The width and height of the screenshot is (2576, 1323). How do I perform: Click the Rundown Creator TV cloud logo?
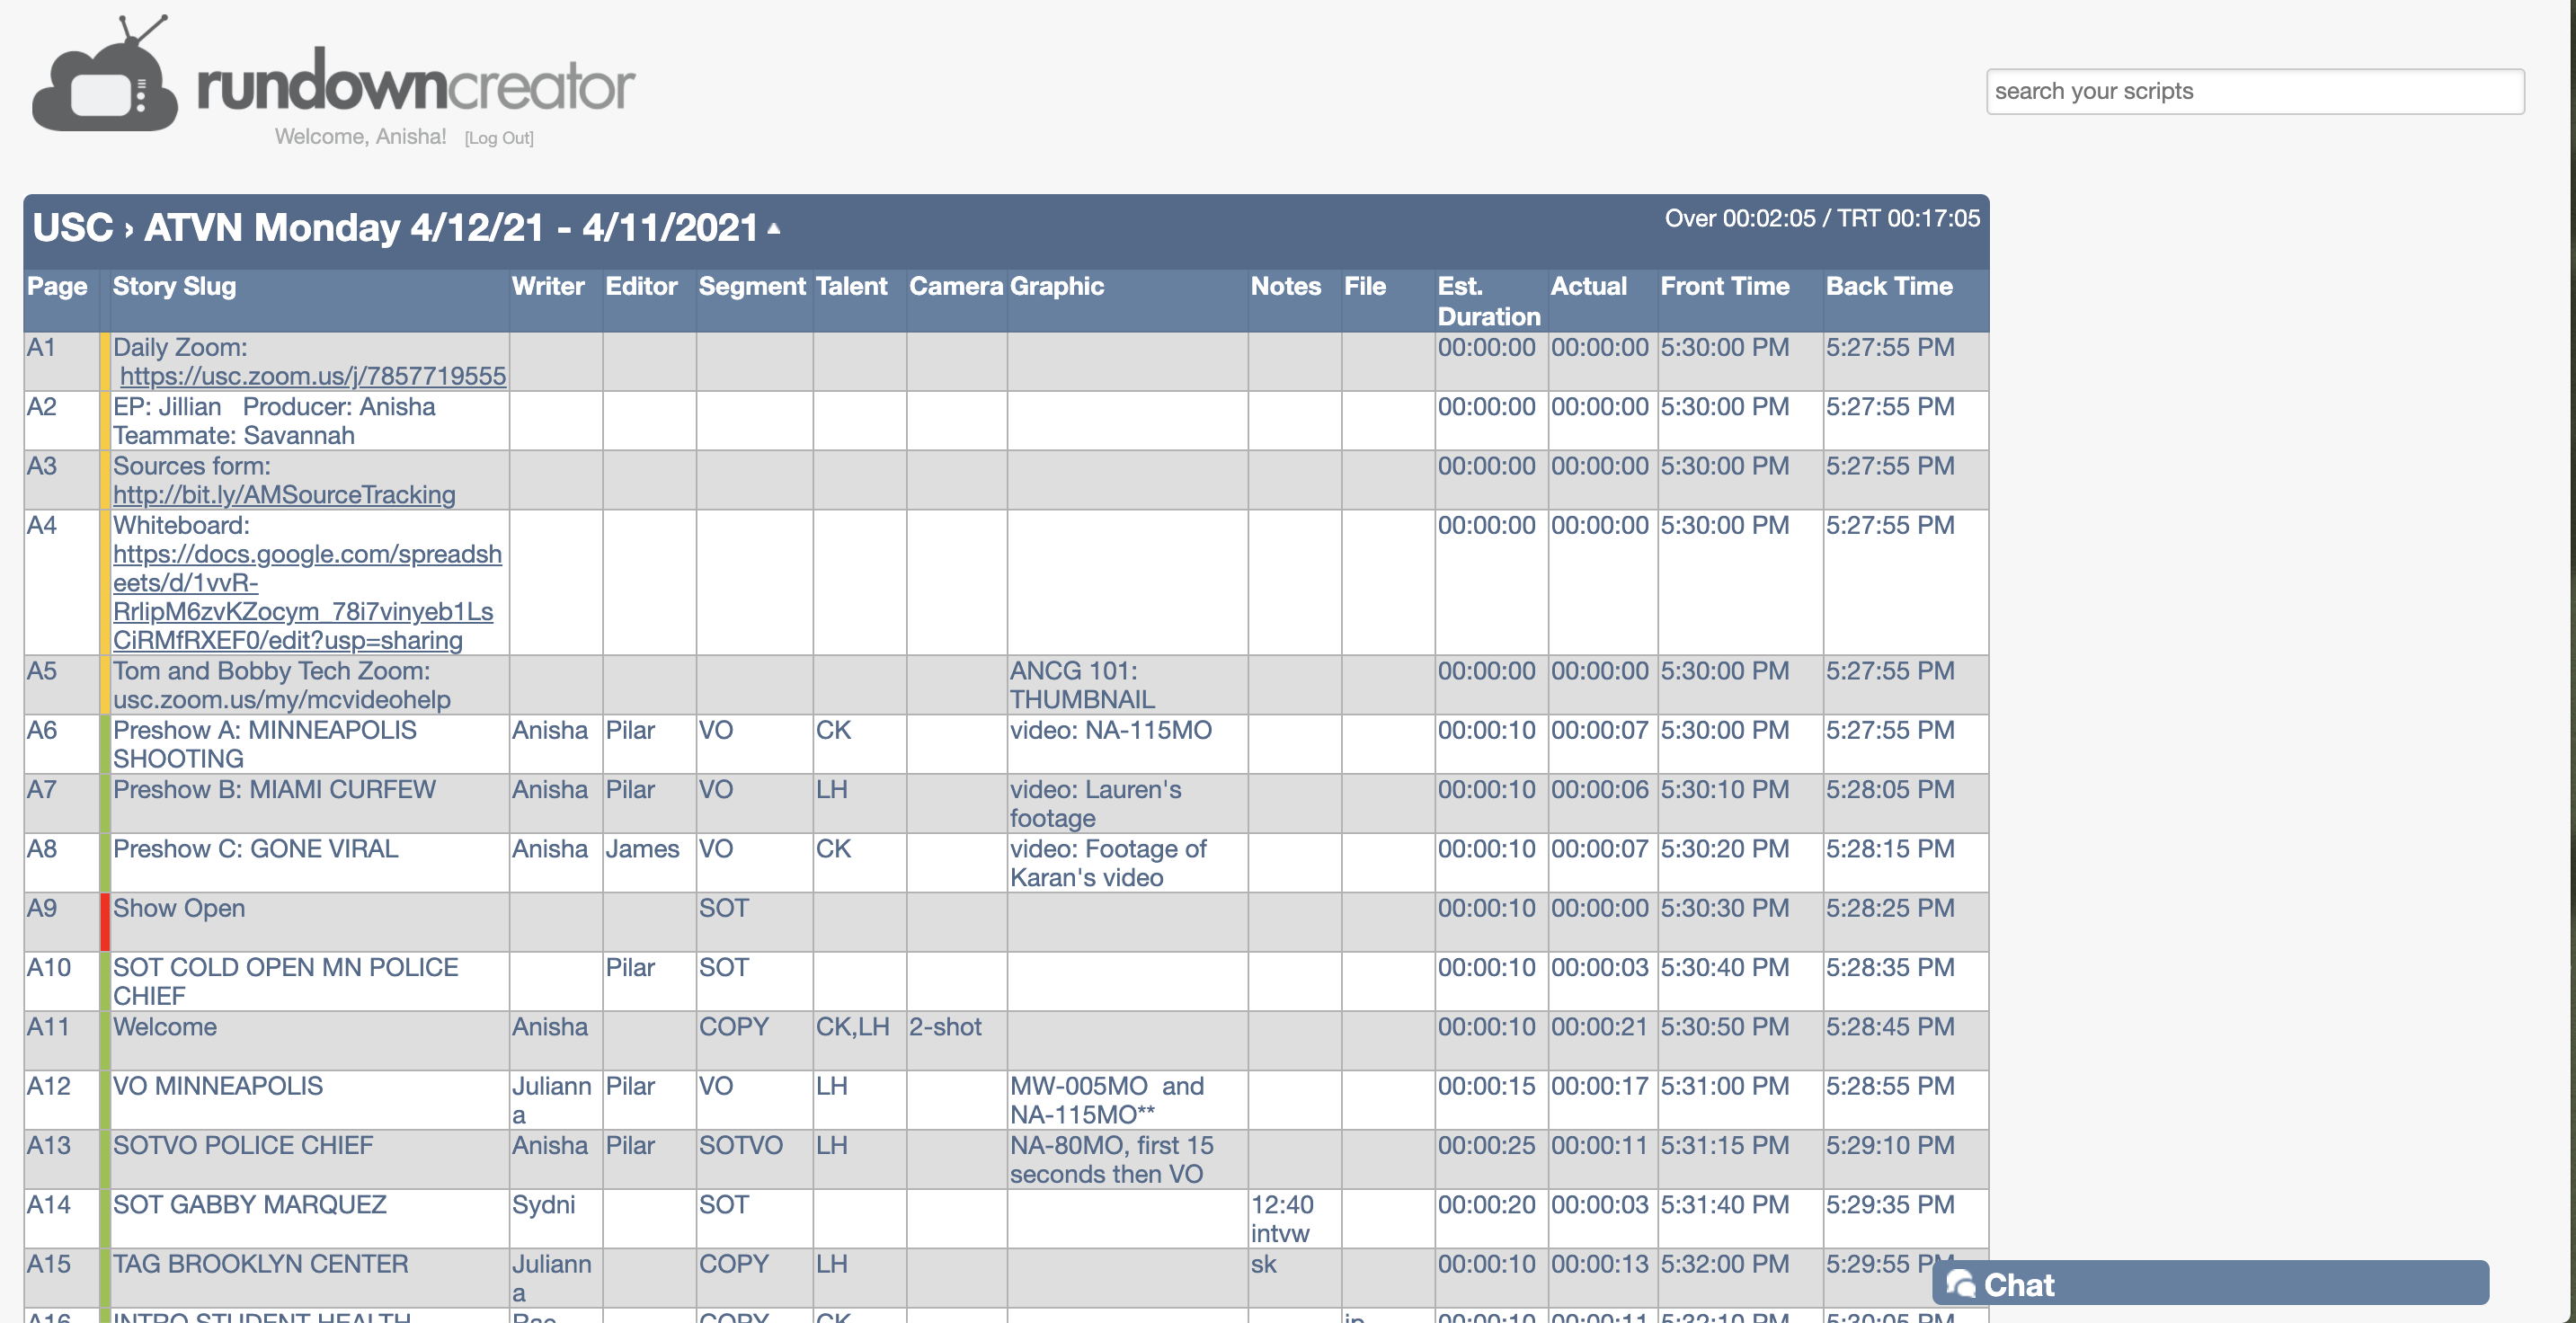click(105, 74)
